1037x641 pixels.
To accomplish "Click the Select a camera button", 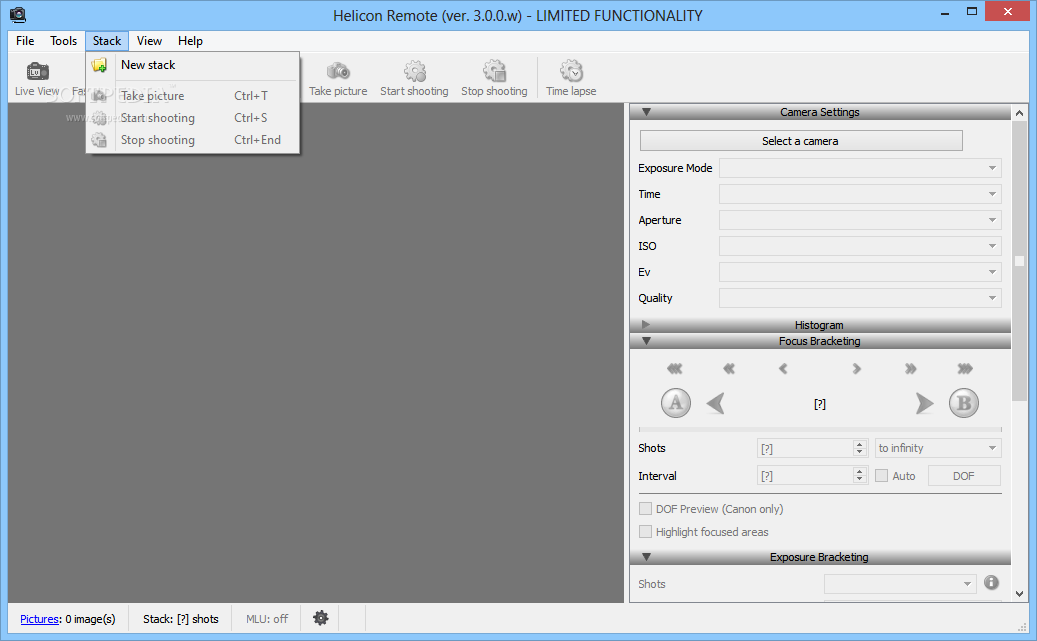I will click(801, 141).
